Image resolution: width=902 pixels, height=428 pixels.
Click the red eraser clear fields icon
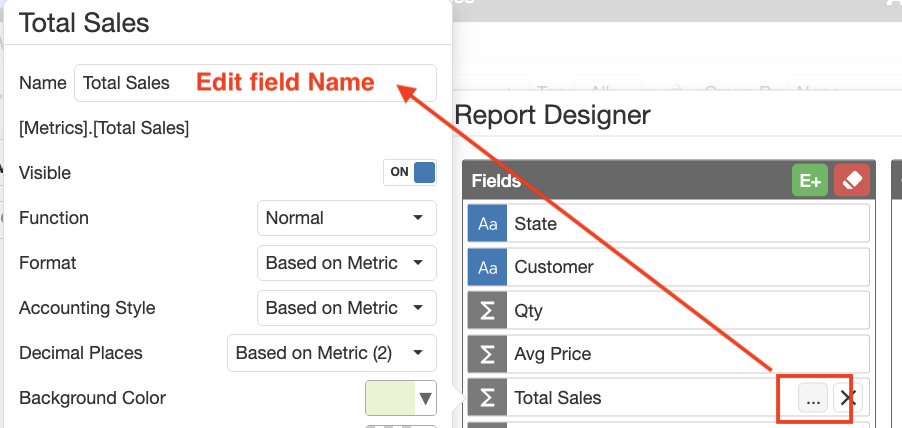point(852,181)
